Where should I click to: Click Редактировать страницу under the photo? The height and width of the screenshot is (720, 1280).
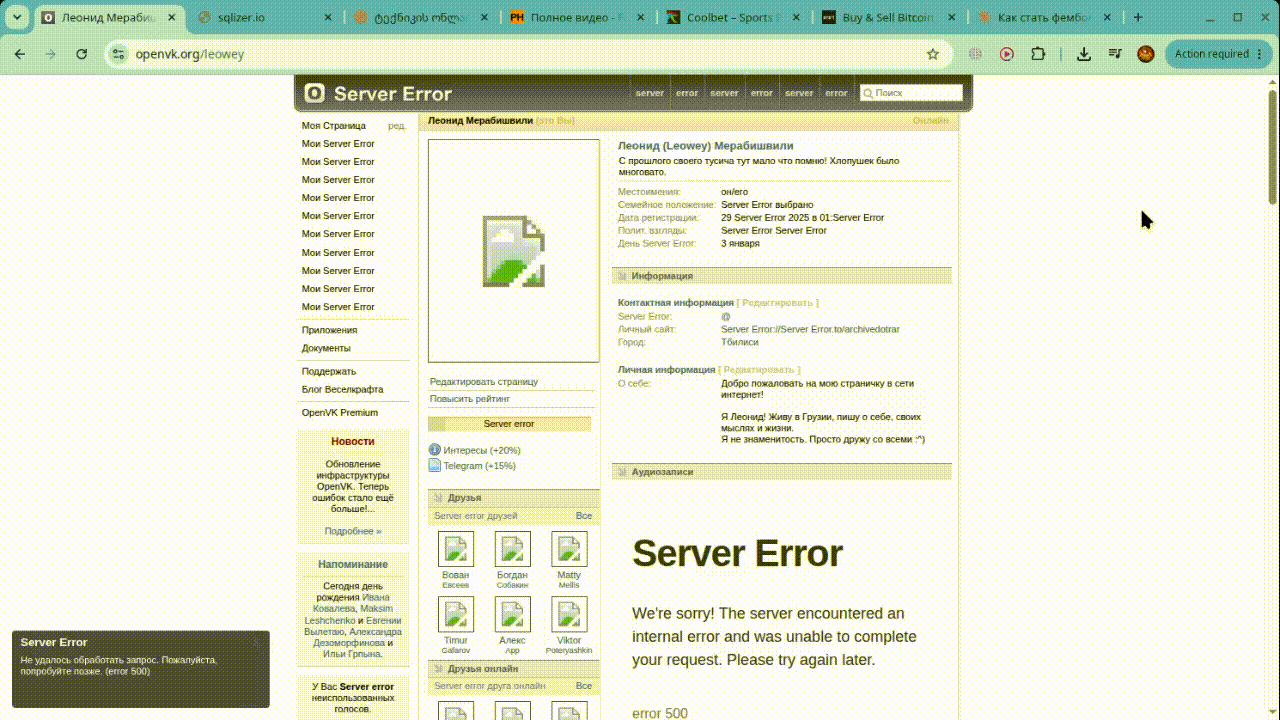point(484,382)
